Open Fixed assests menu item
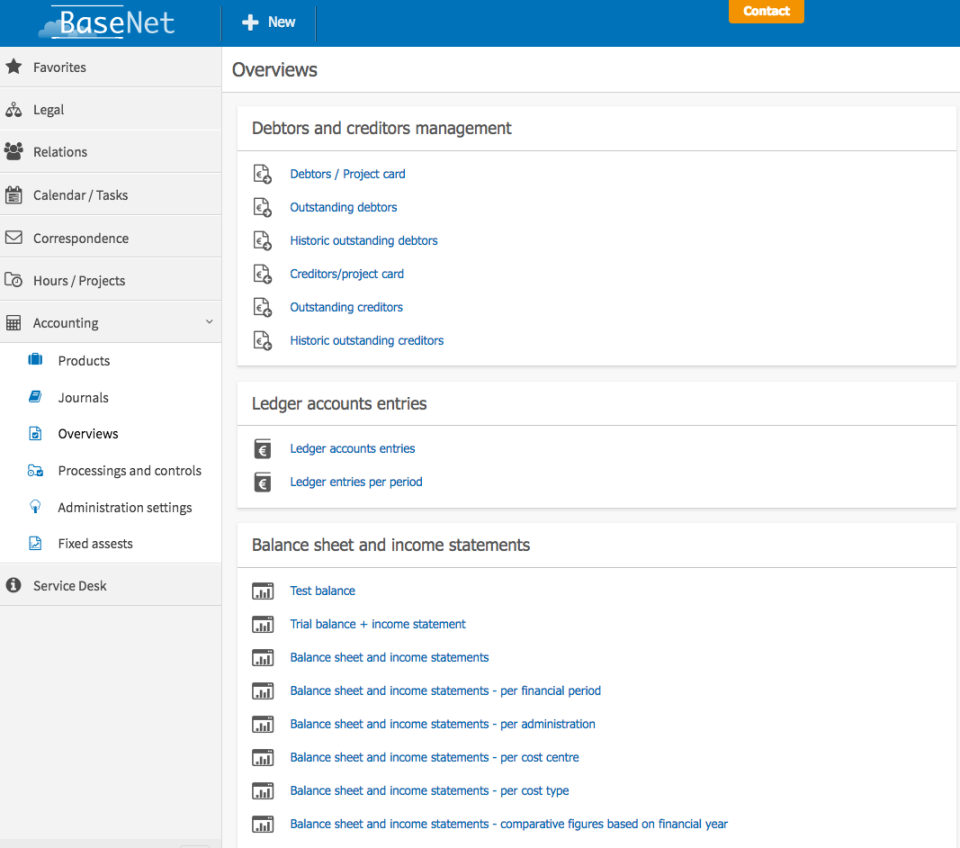The width and height of the screenshot is (960, 848). [95, 544]
